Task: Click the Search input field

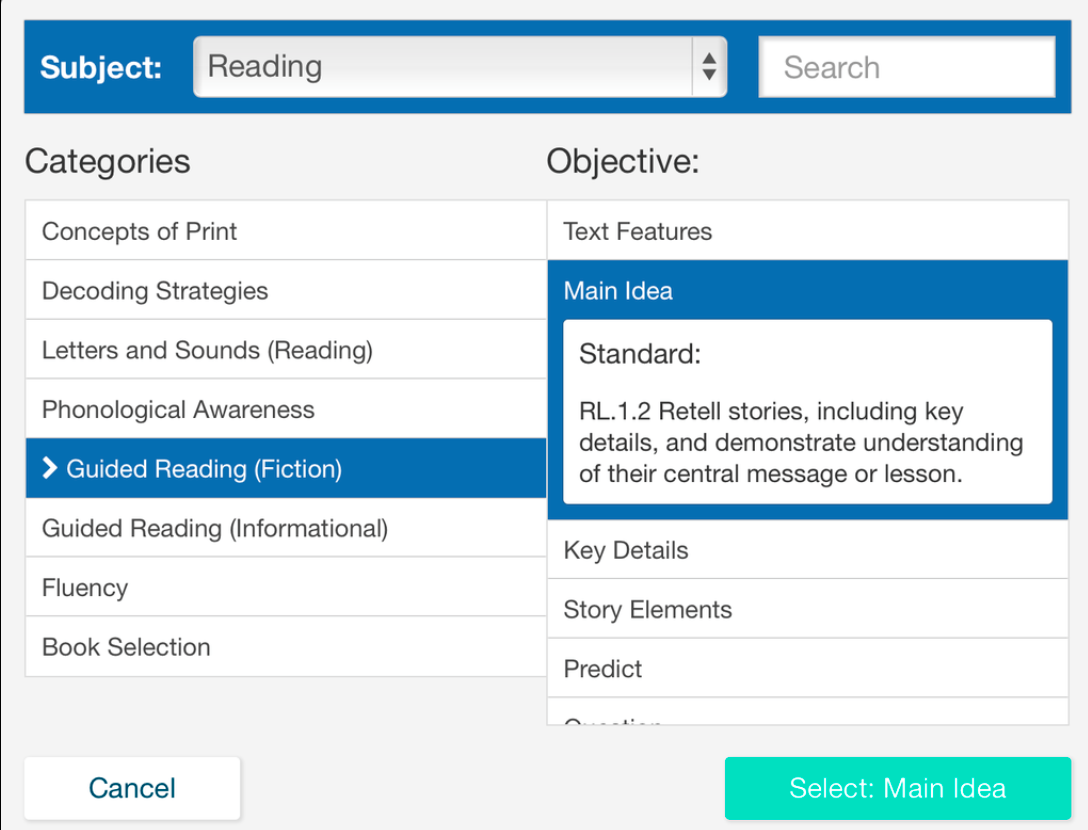Action: 906,67
